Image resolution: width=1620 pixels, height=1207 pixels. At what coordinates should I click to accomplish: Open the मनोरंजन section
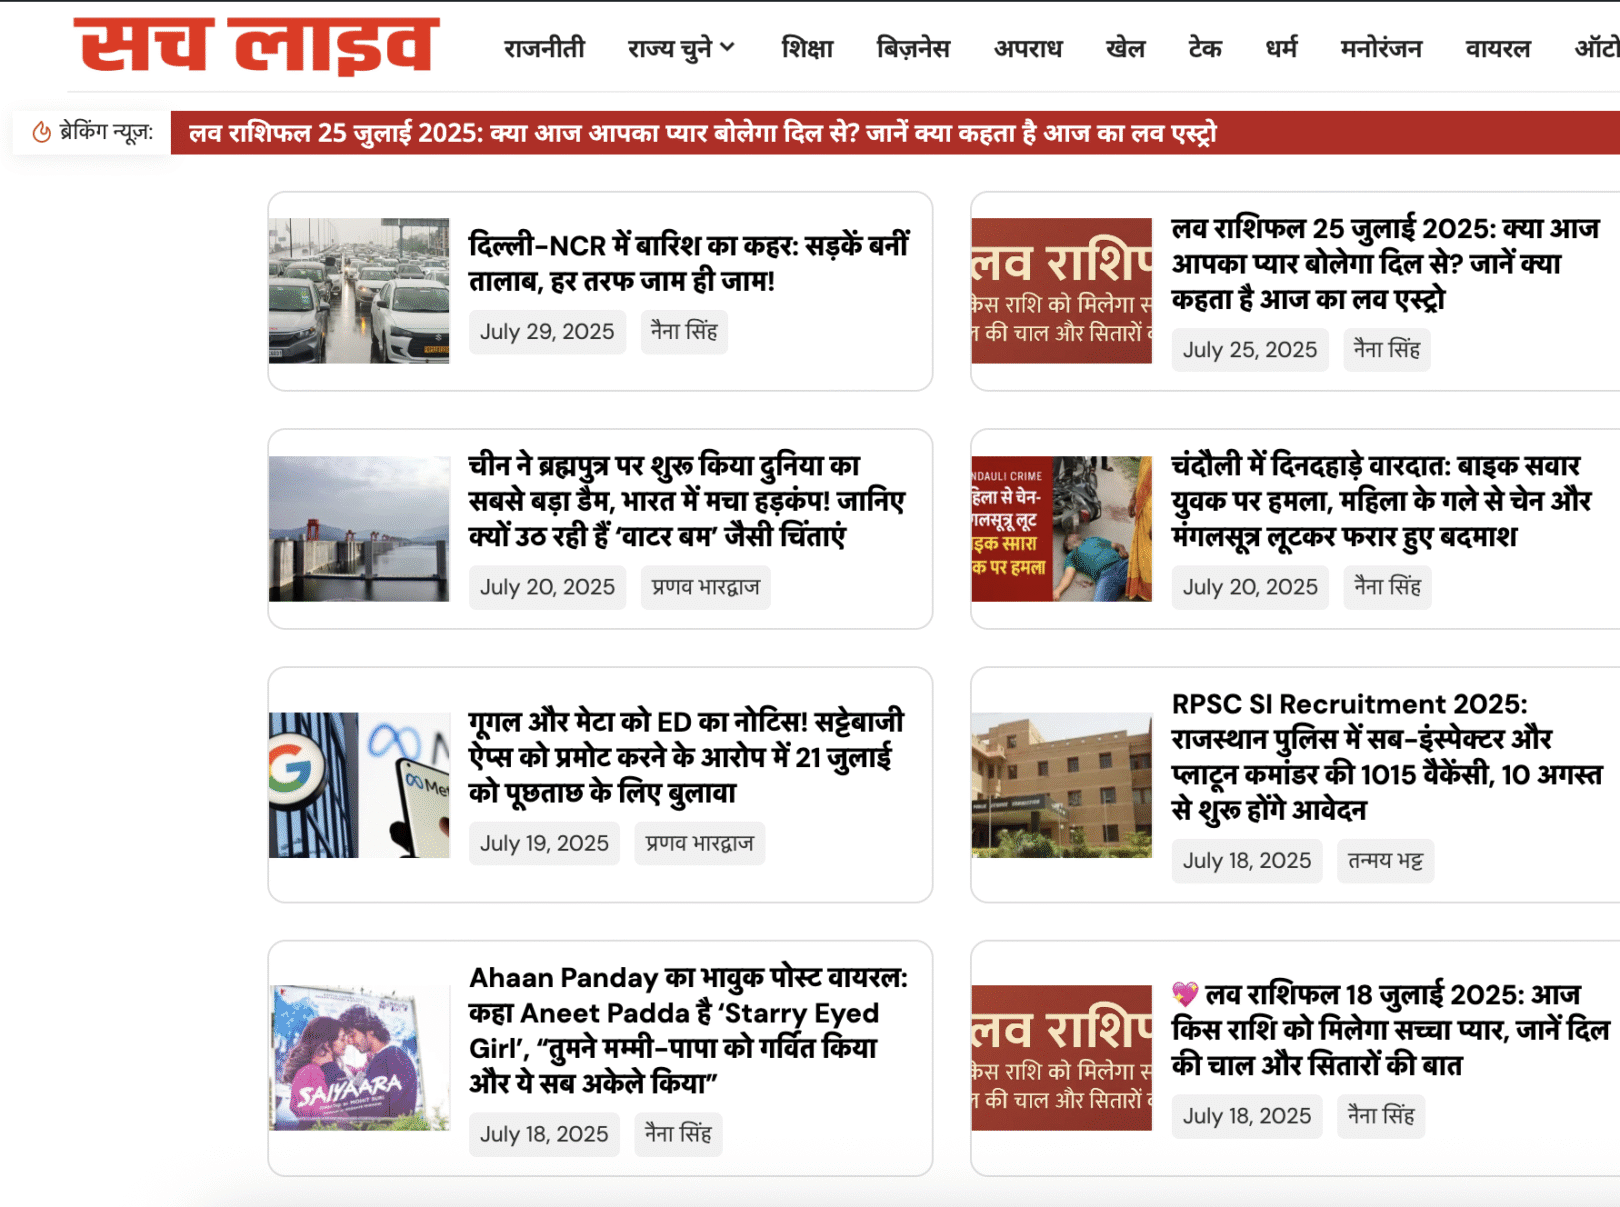point(1381,48)
